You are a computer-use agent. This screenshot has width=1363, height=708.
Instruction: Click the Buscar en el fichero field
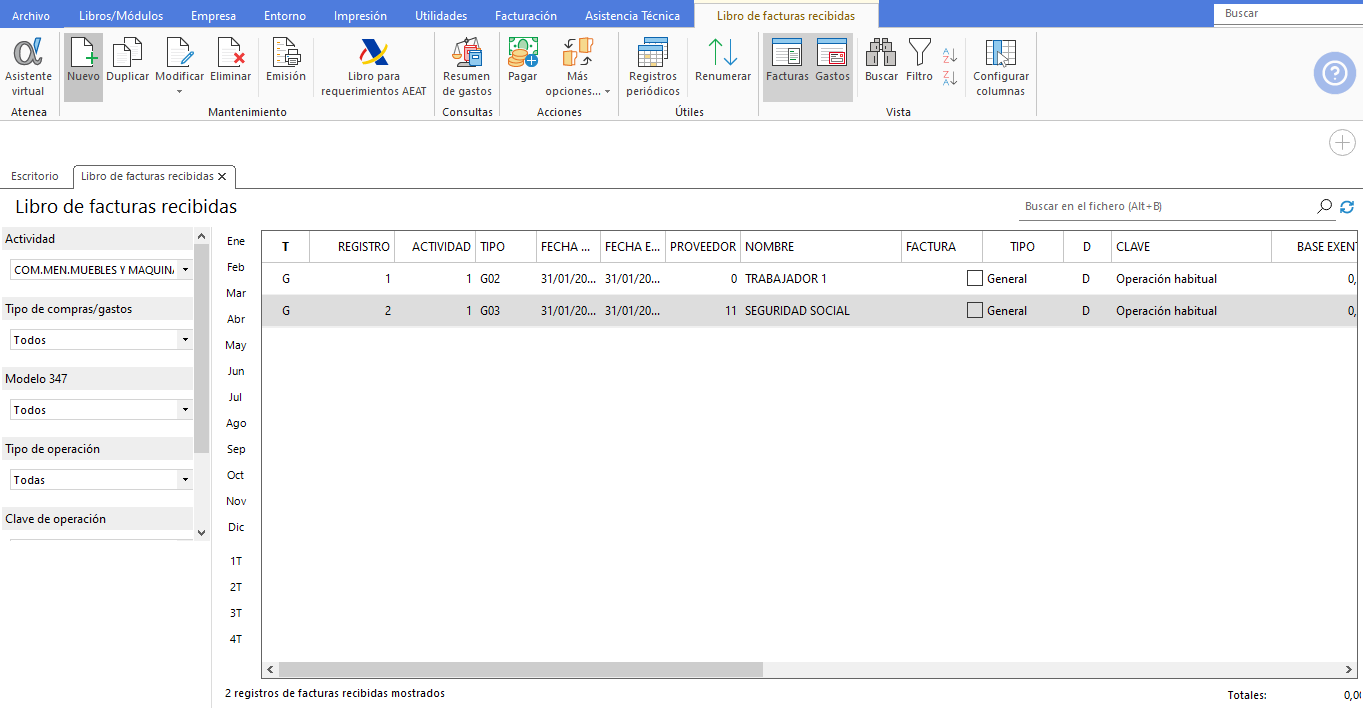(1165, 206)
